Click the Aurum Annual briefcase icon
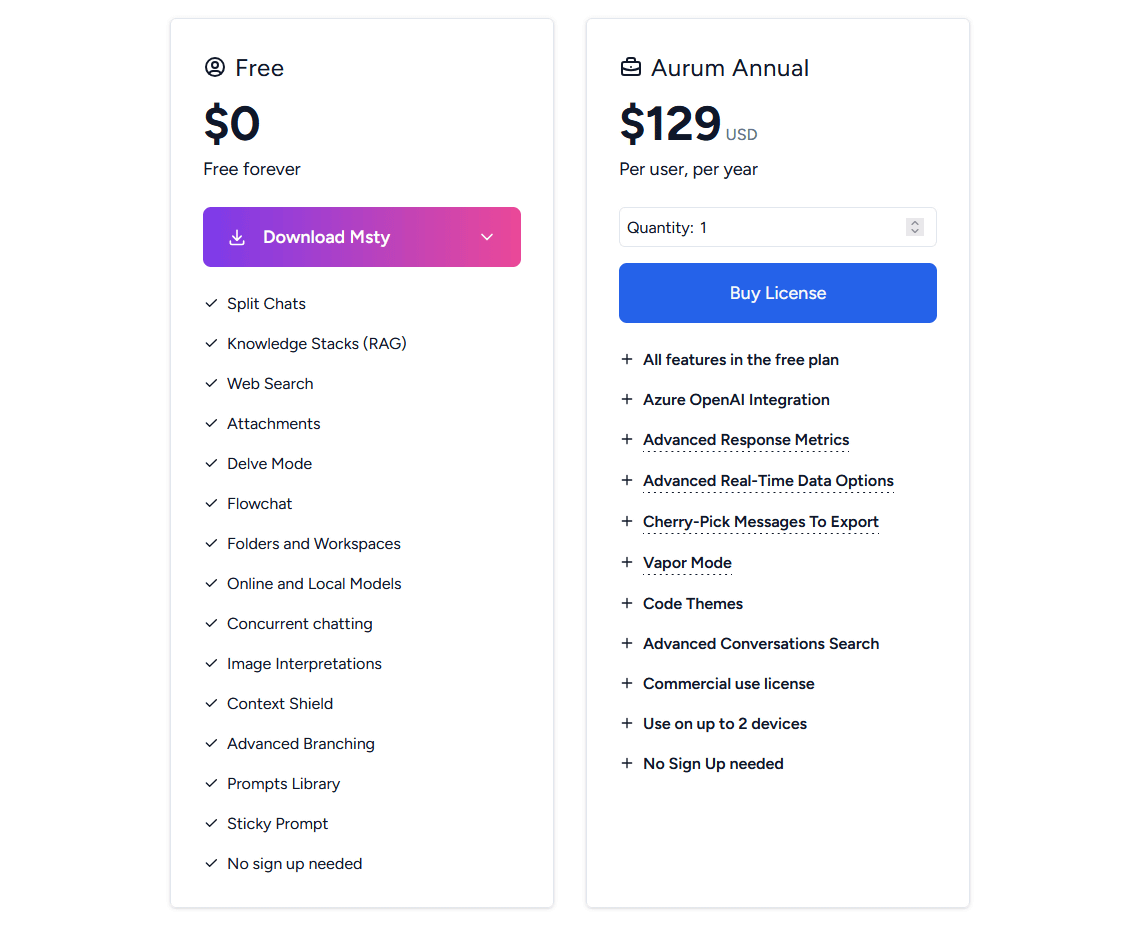 pos(631,67)
